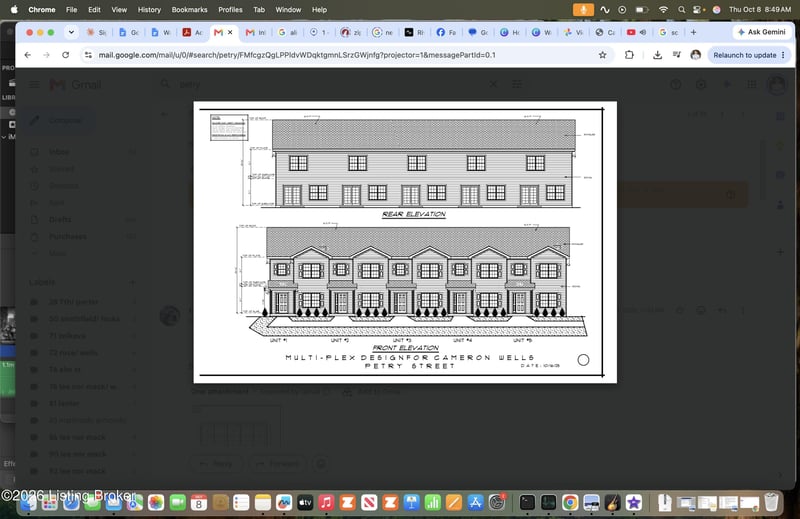Viewport: 800px width, 519px height.
Task: Open the site information control in the address bar
Action: [88, 55]
